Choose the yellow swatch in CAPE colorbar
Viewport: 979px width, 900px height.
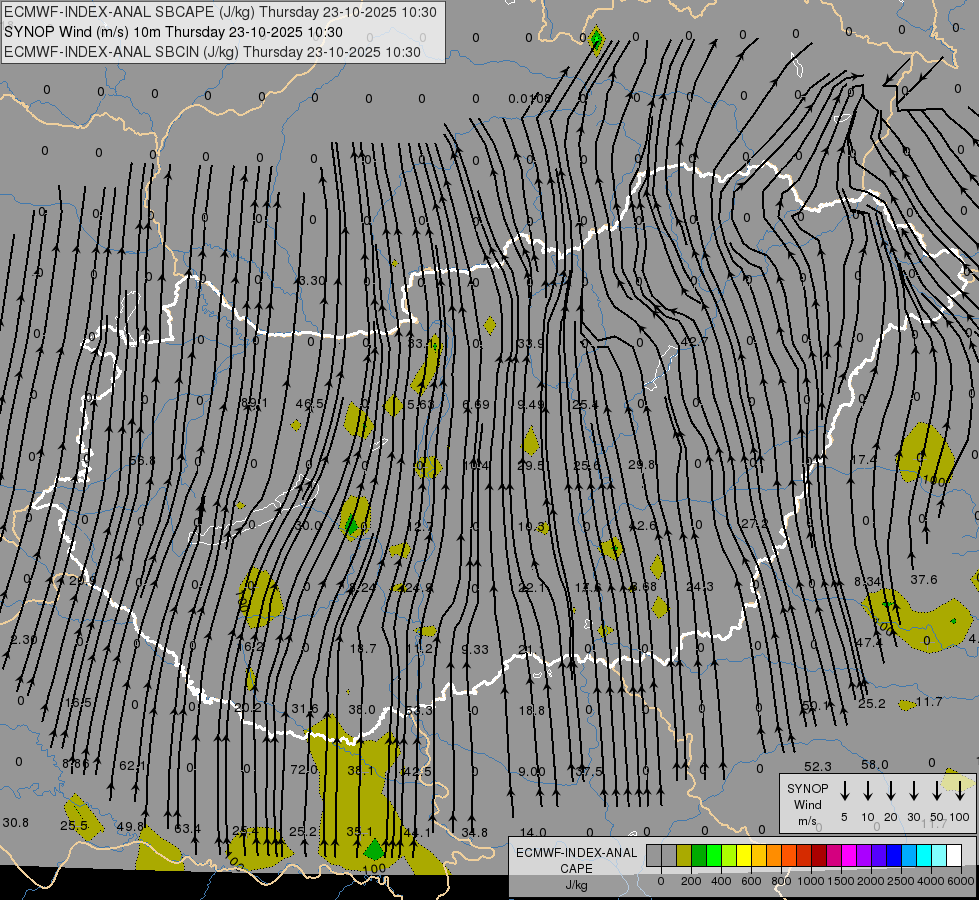pos(744,855)
